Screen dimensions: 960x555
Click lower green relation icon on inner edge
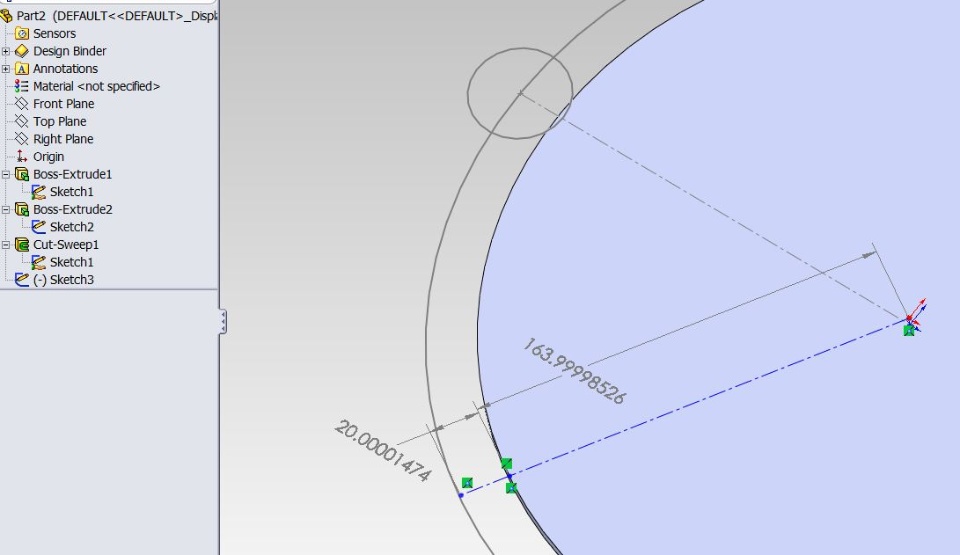pos(511,488)
